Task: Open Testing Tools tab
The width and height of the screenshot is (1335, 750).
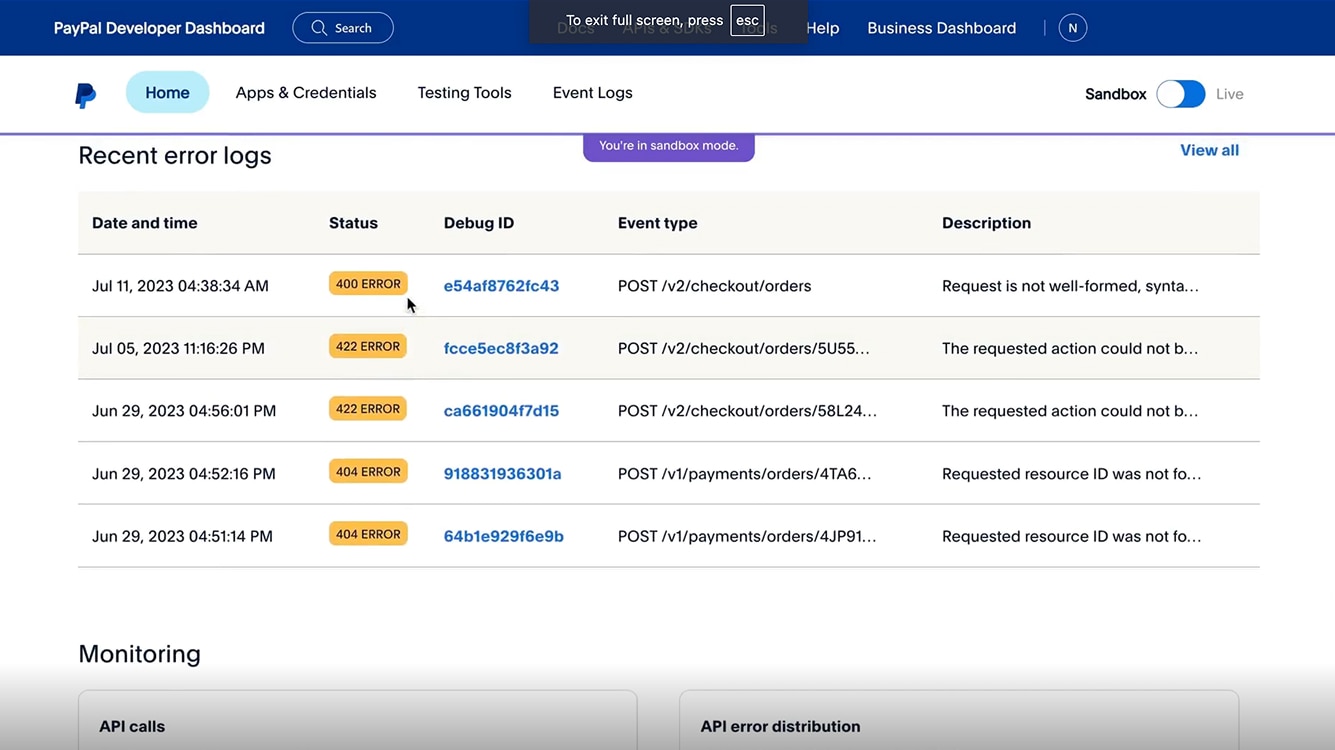Action: (x=464, y=93)
